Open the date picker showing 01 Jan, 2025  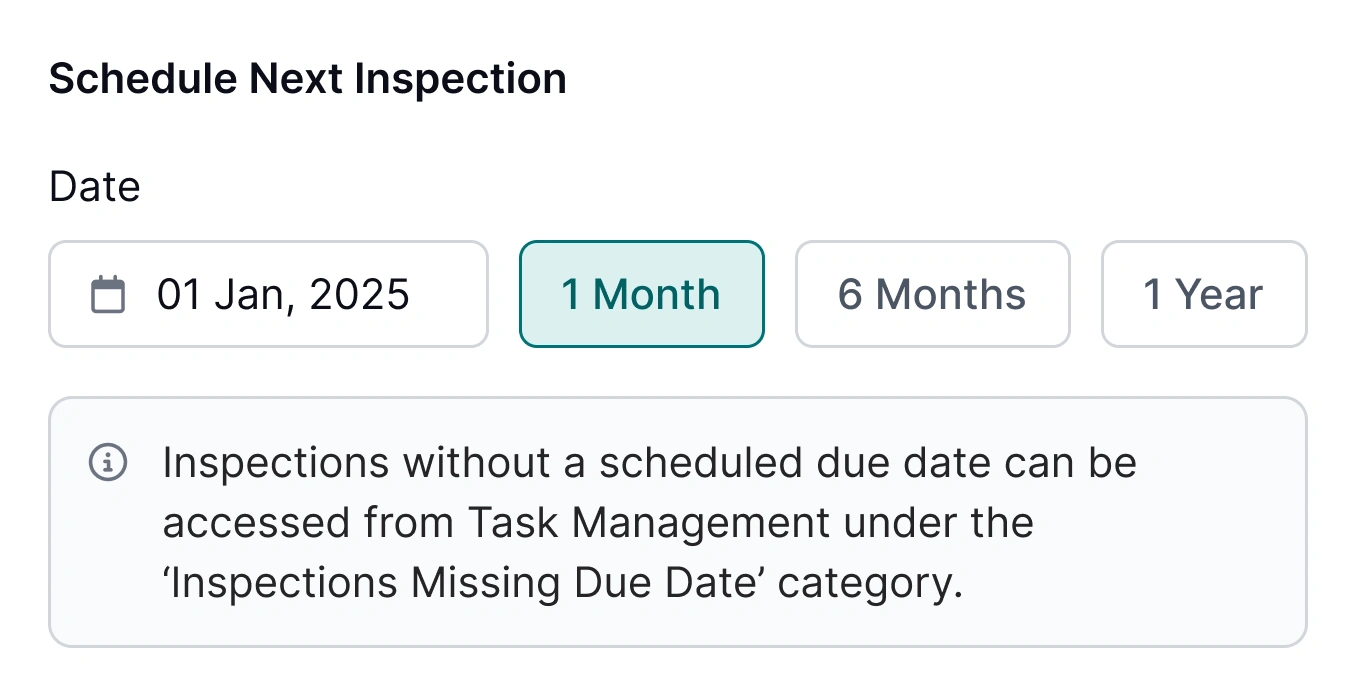click(268, 293)
